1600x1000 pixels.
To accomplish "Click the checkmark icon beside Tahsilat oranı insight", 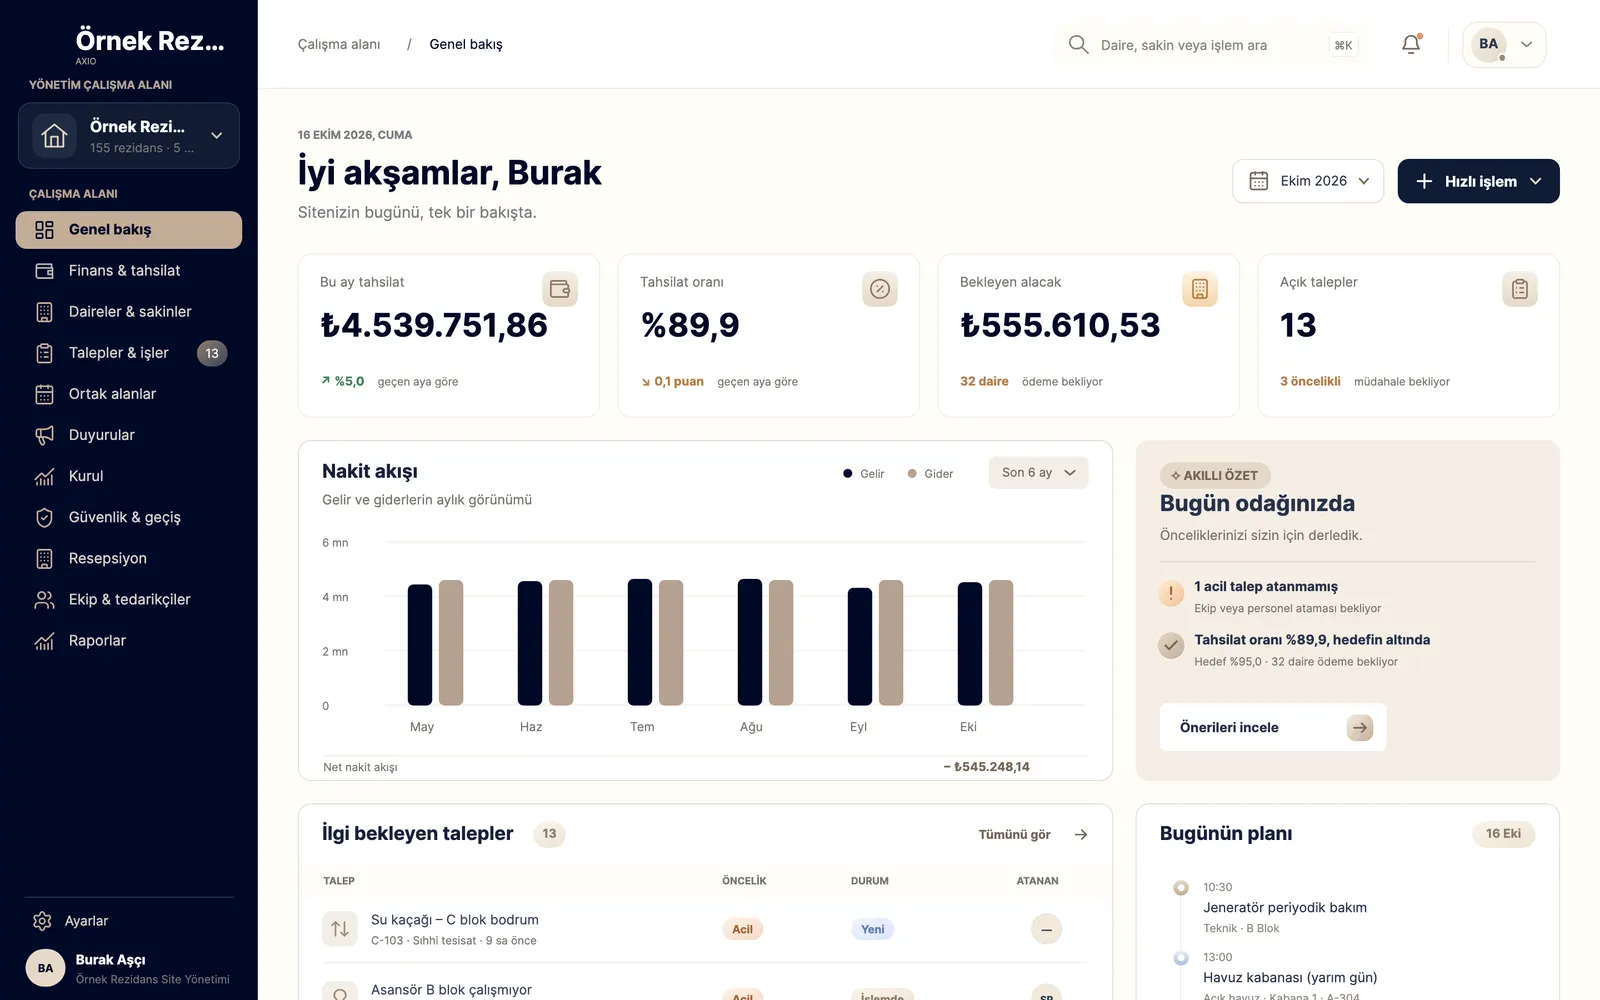I will [1171, 646].
